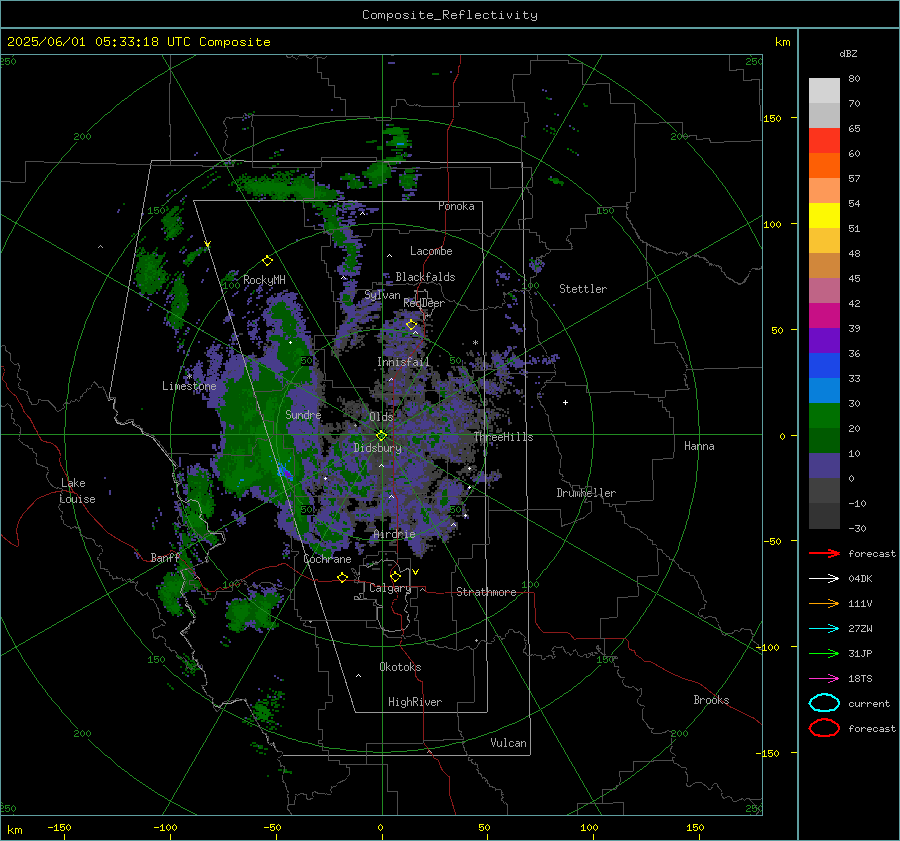
Task: Select the Strathmore label
Action: (x=486, y=592)
